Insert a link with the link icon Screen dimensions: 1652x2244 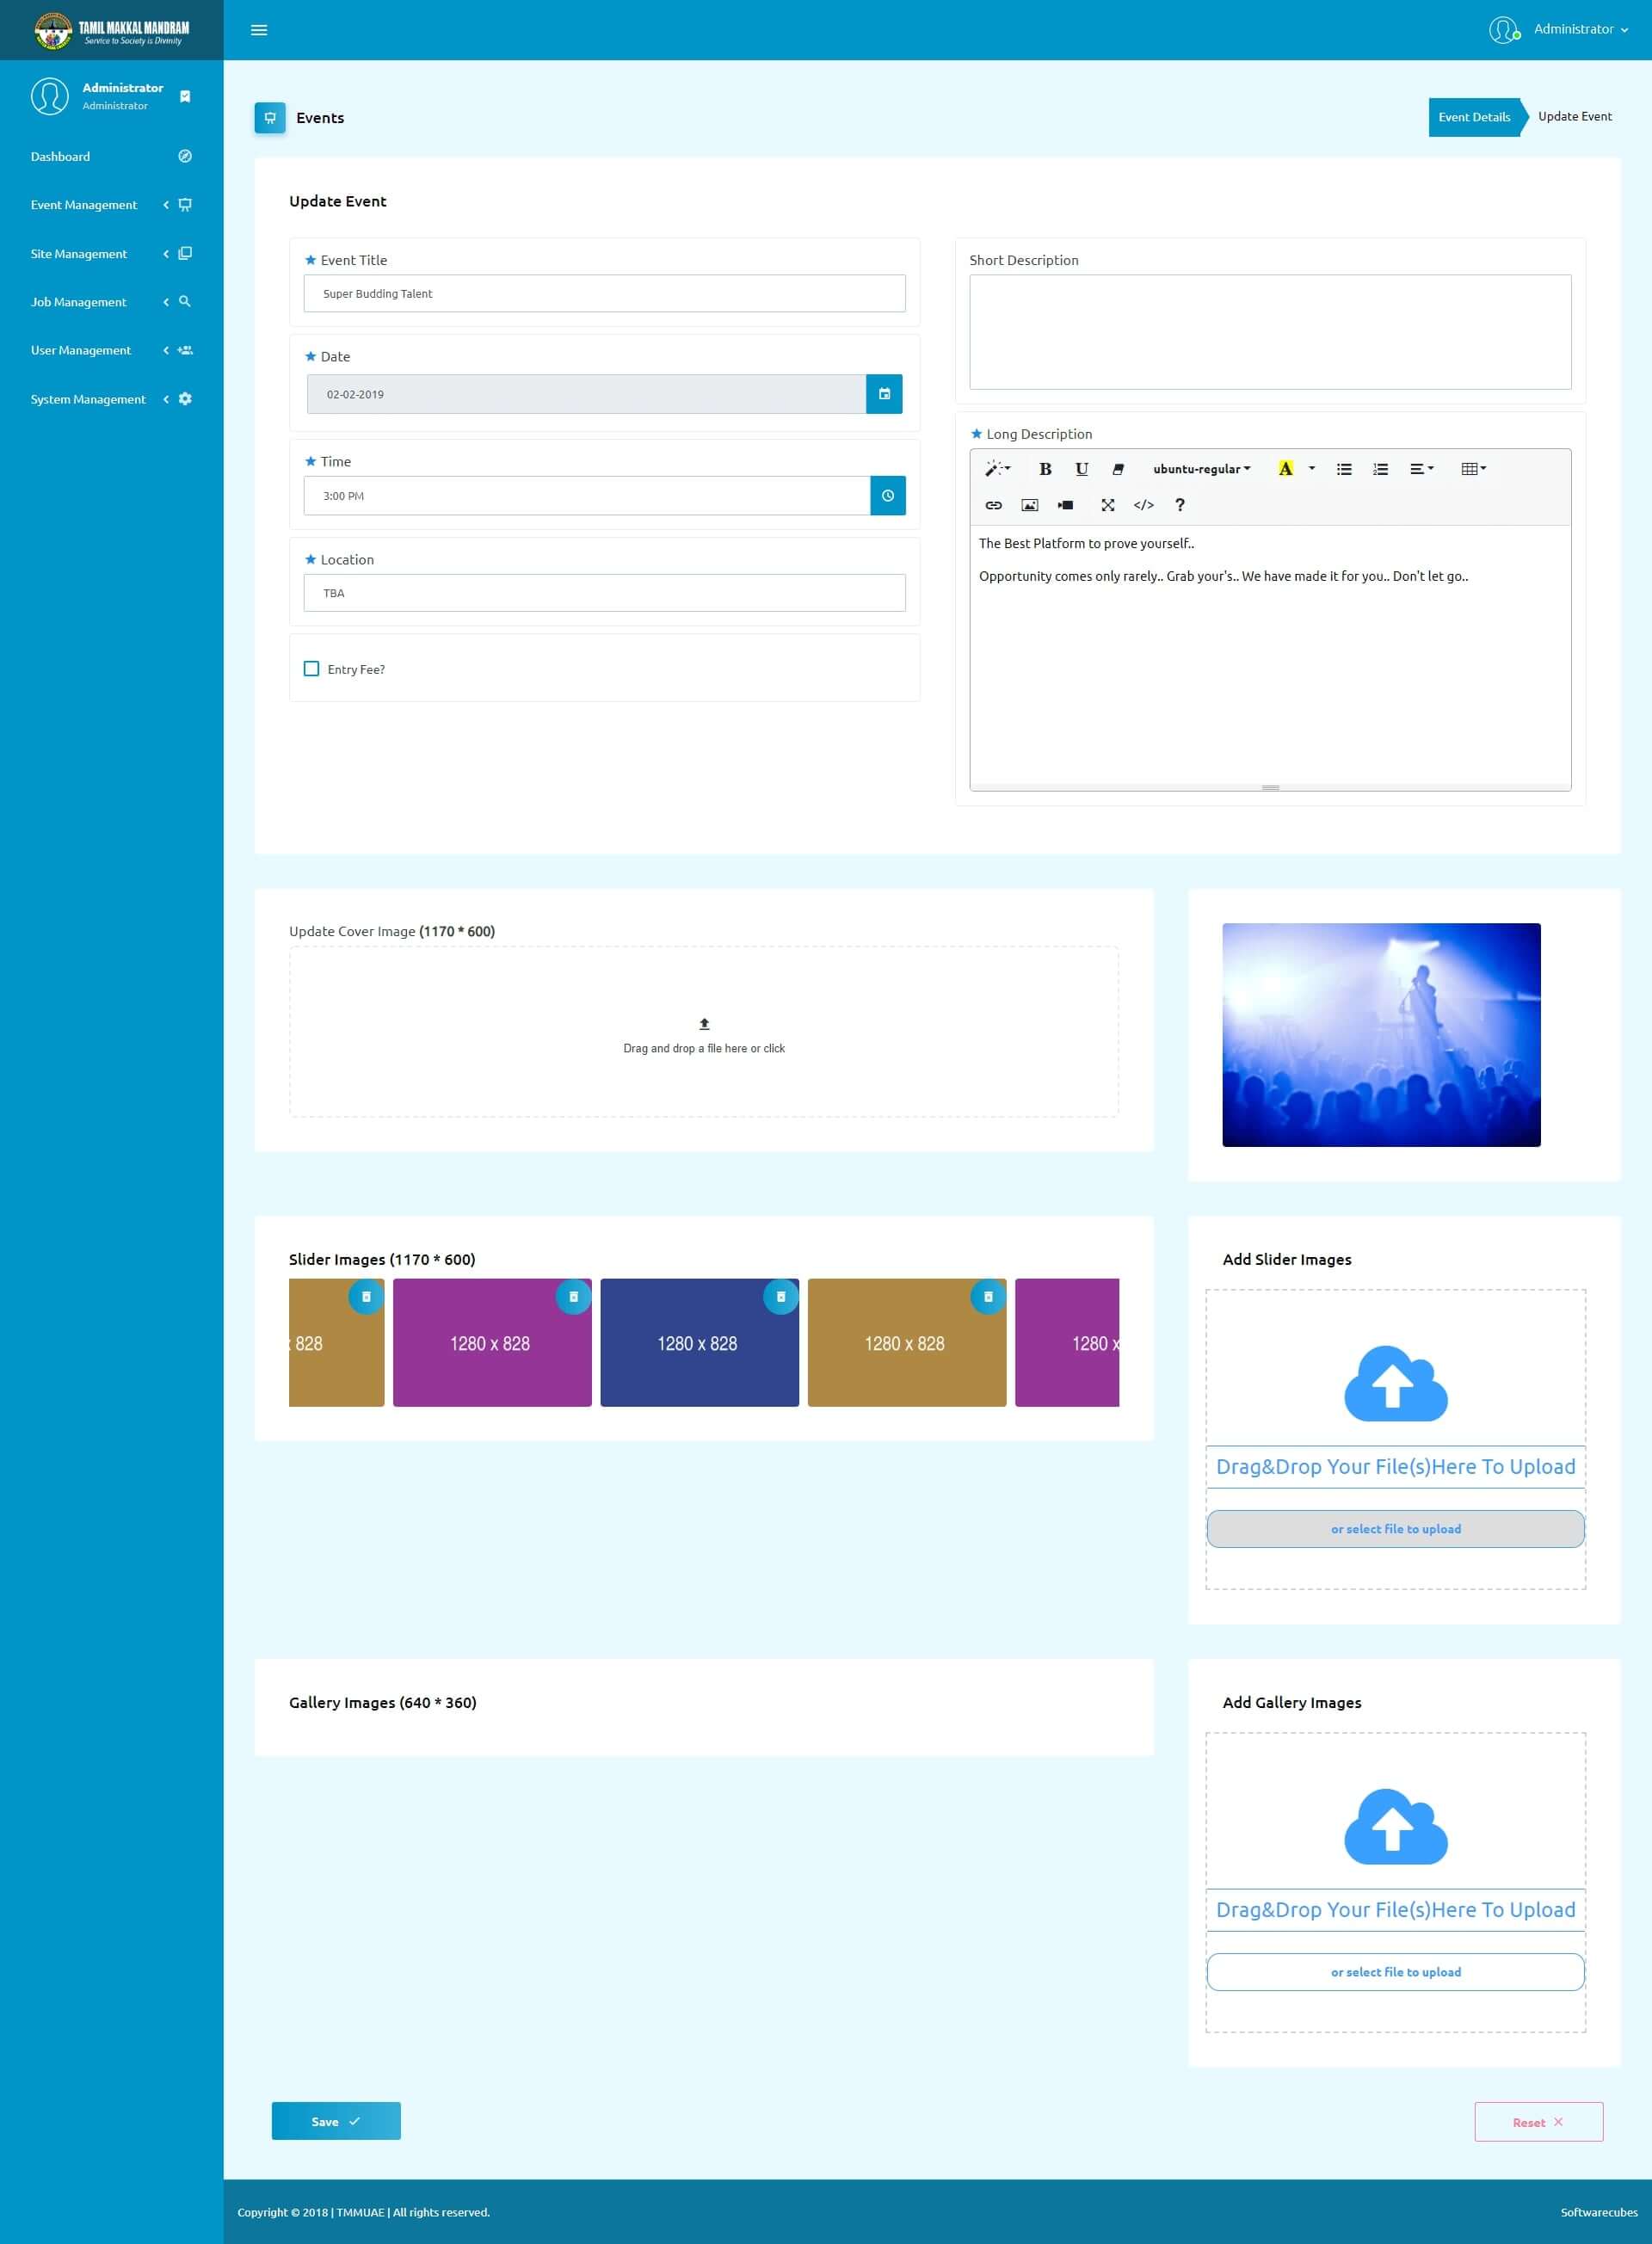(x=993, y=505)
